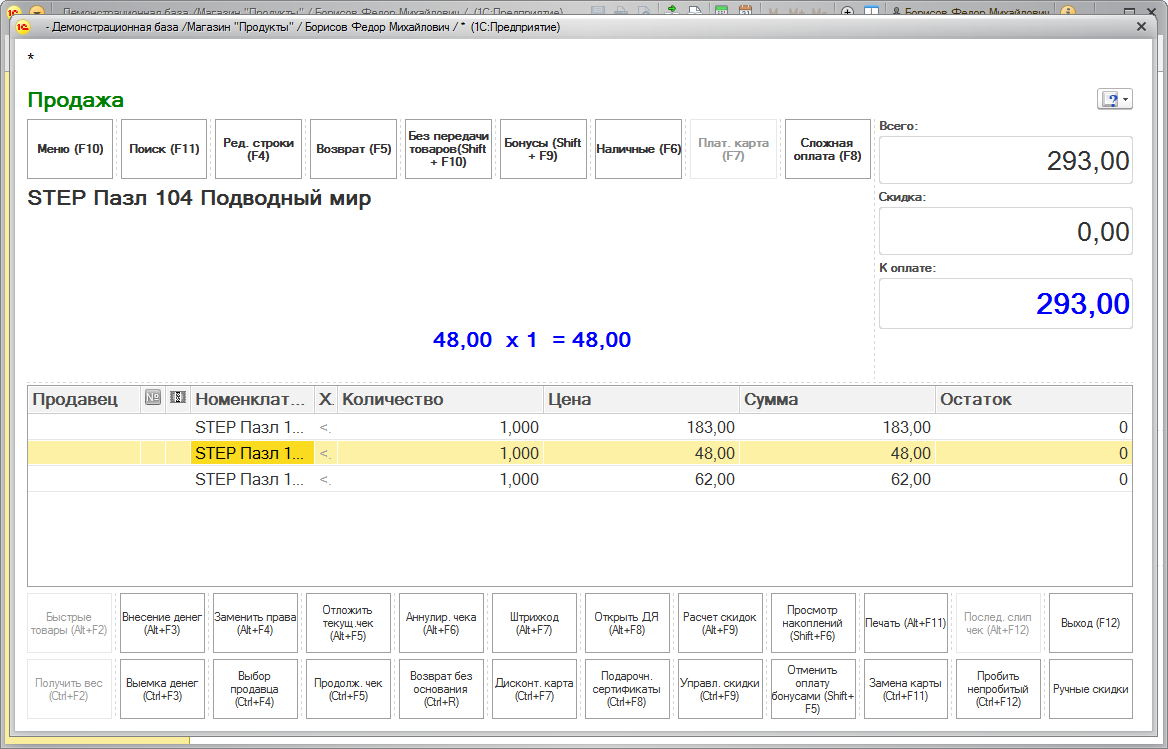Pay with Наличные (F6)
1168x749 pixels.
(x=638, y=149)
